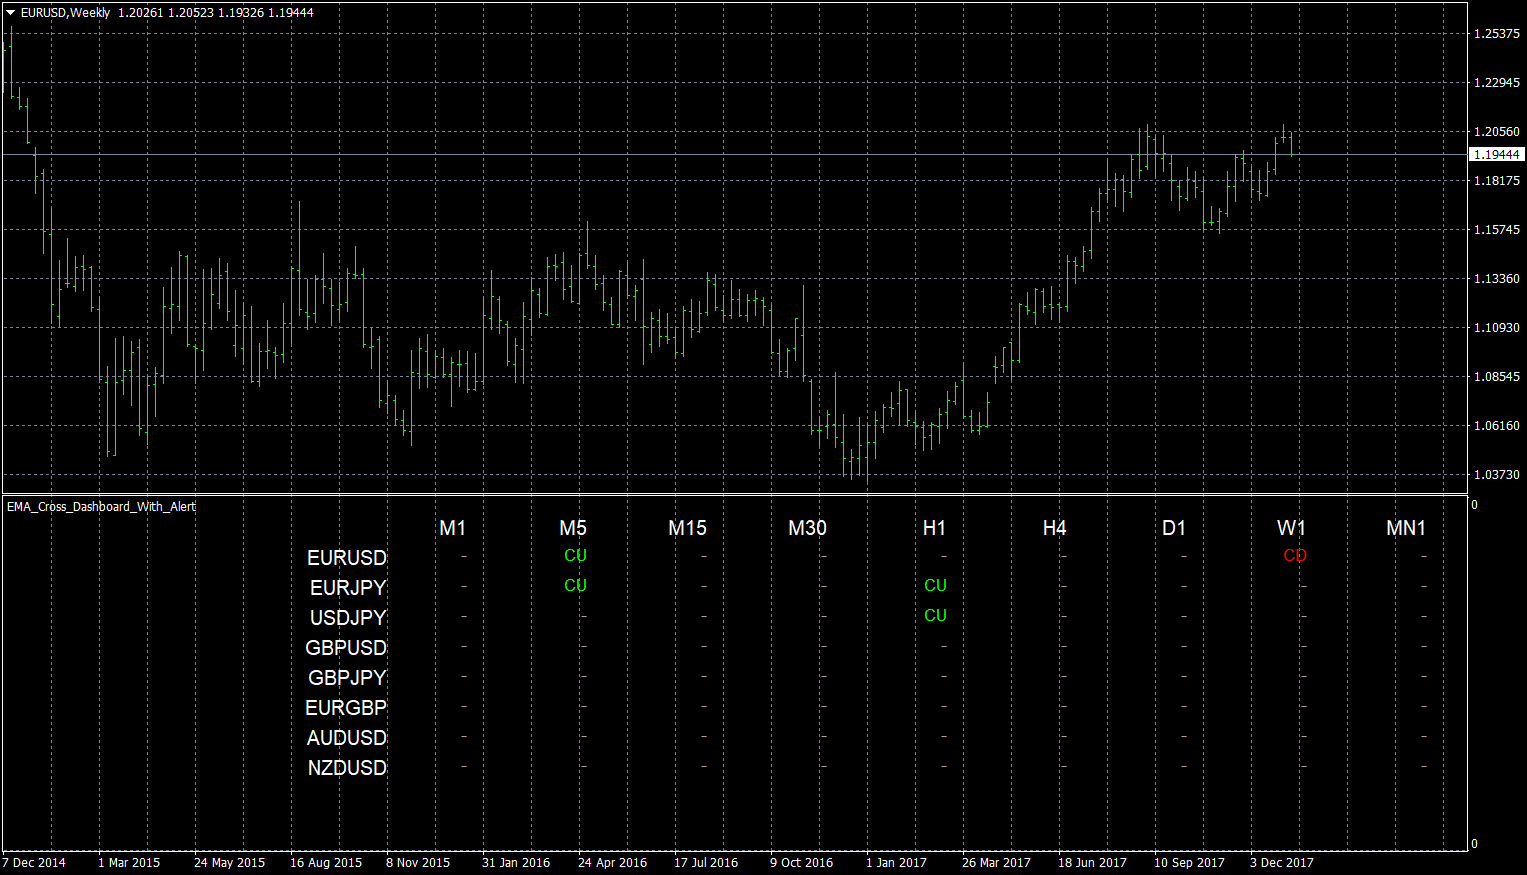Click the 1.13360 price axis label

[1496, 279]
